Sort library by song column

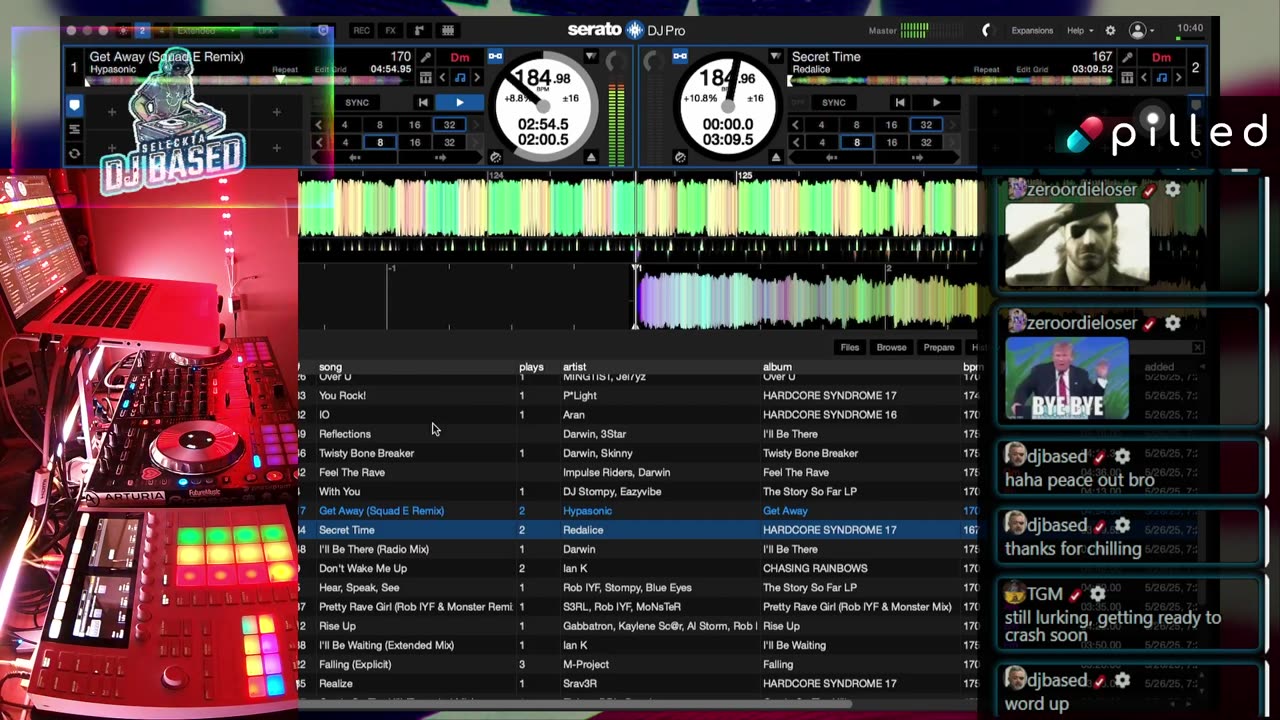(x=330, y=367)
